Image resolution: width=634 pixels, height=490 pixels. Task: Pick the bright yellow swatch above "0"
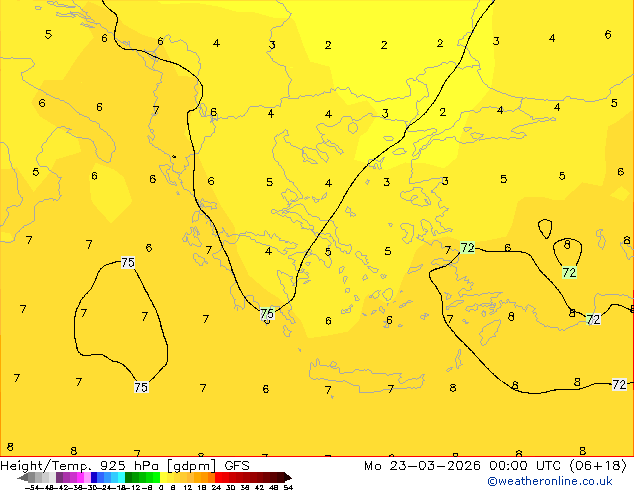[x=163, y=477]
